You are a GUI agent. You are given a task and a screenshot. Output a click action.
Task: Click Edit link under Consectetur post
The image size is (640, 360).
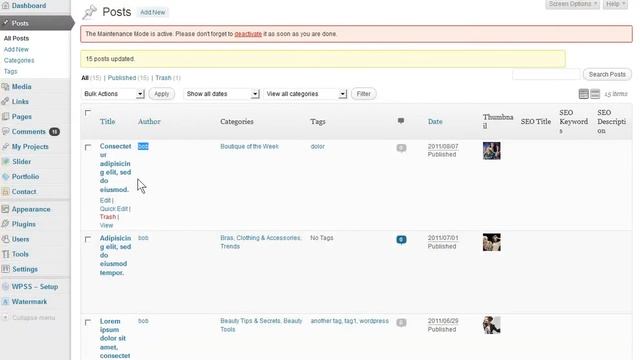[x=105, y=200]
